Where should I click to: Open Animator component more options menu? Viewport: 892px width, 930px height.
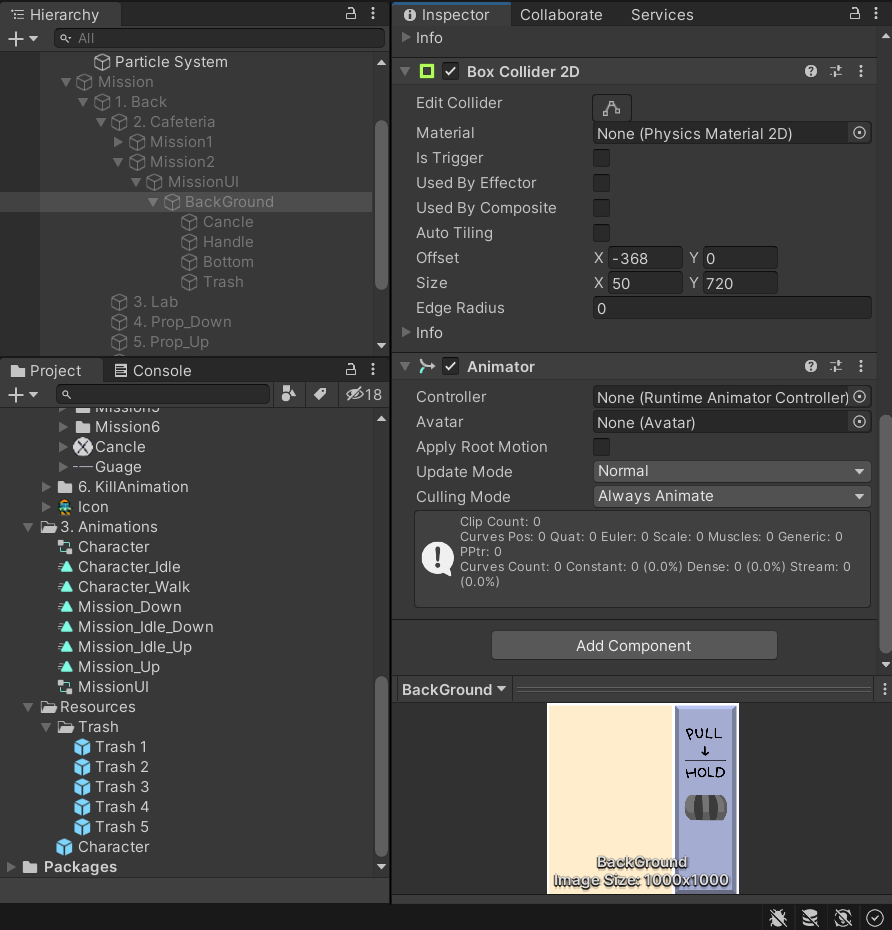pyautogui.click(x=861, y=367)
